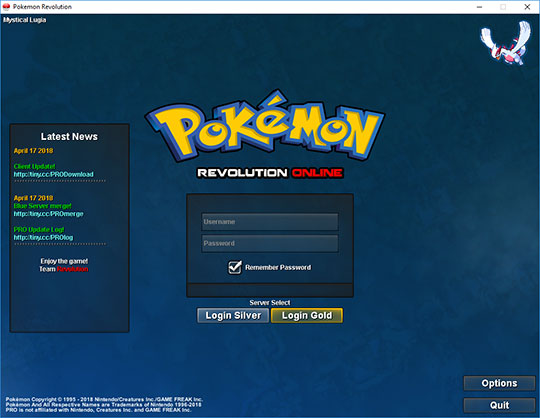Click the Pokemon Revolution Online logo

pyautogui.click(x=265, y=134)
